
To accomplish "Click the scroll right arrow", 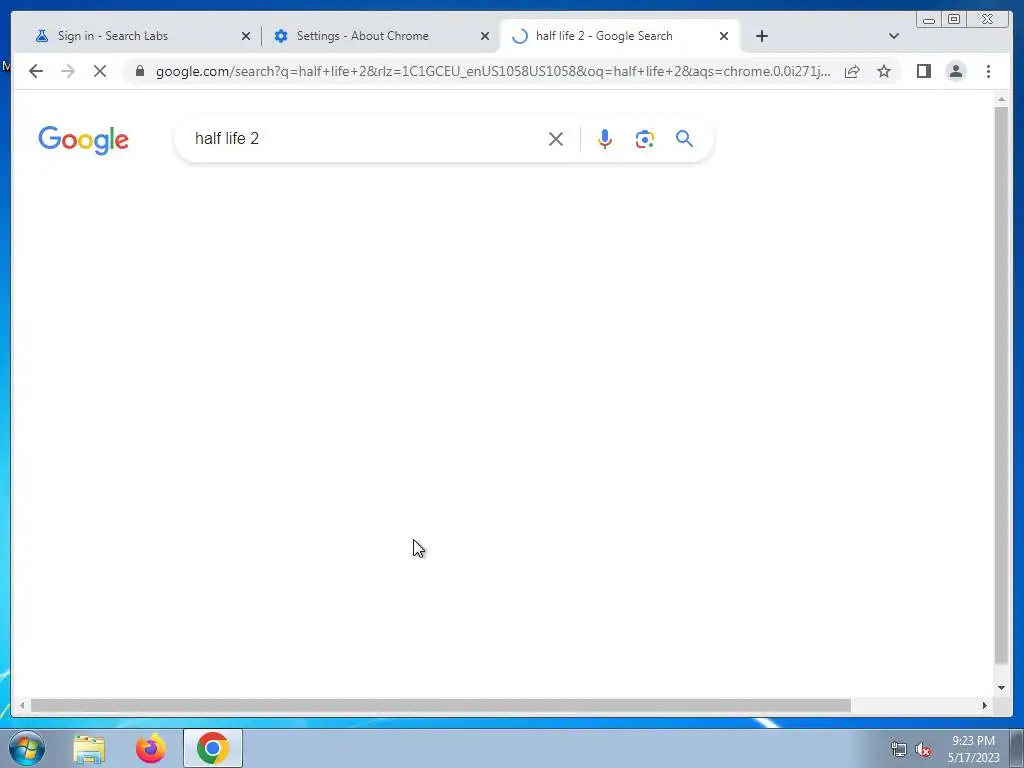I will [985, 705].
